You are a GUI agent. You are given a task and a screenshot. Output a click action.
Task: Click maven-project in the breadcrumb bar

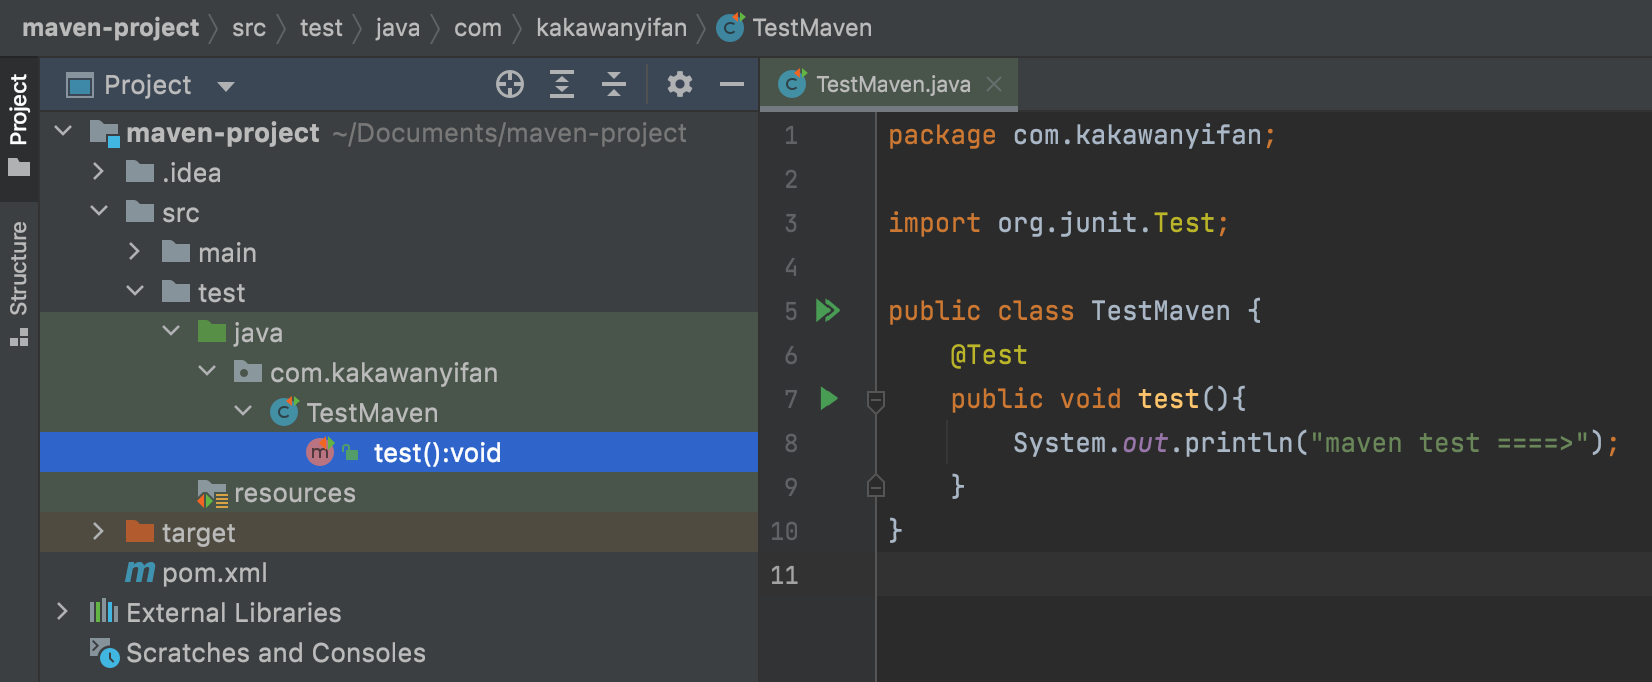pos(111,28)
